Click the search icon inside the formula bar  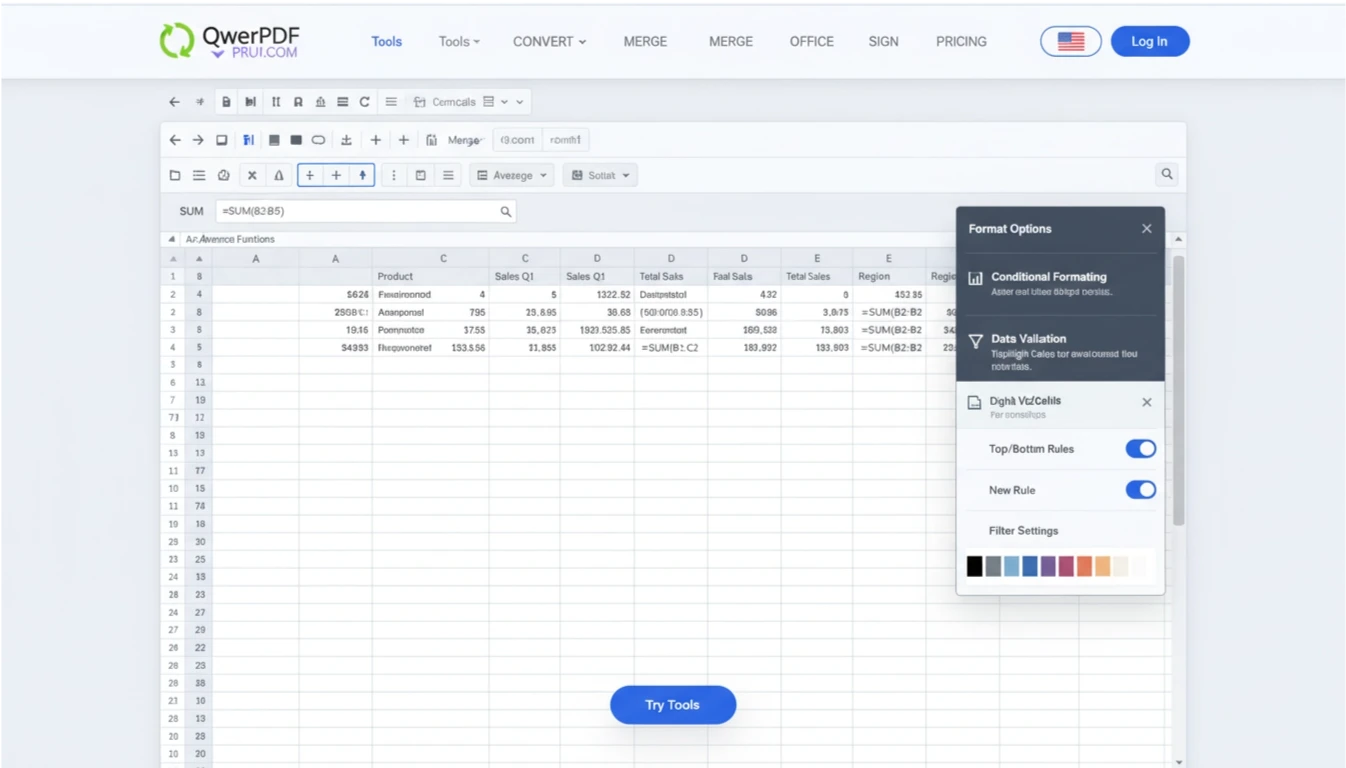tap(506, 211)
